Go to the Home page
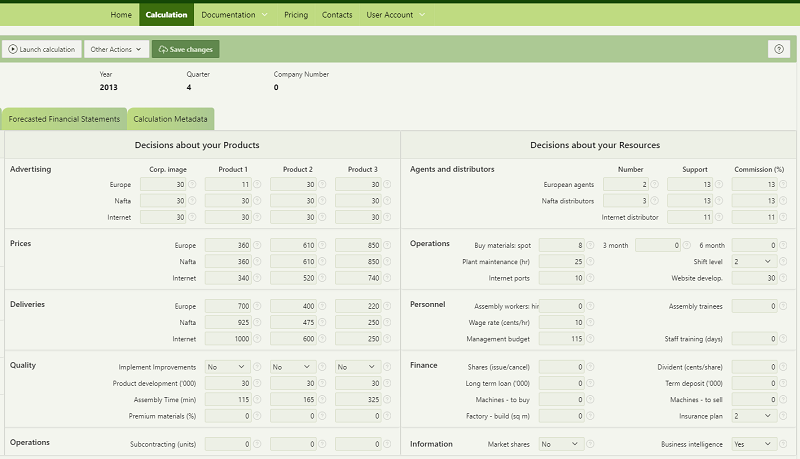Screen dimensions: 800x459 121,15
